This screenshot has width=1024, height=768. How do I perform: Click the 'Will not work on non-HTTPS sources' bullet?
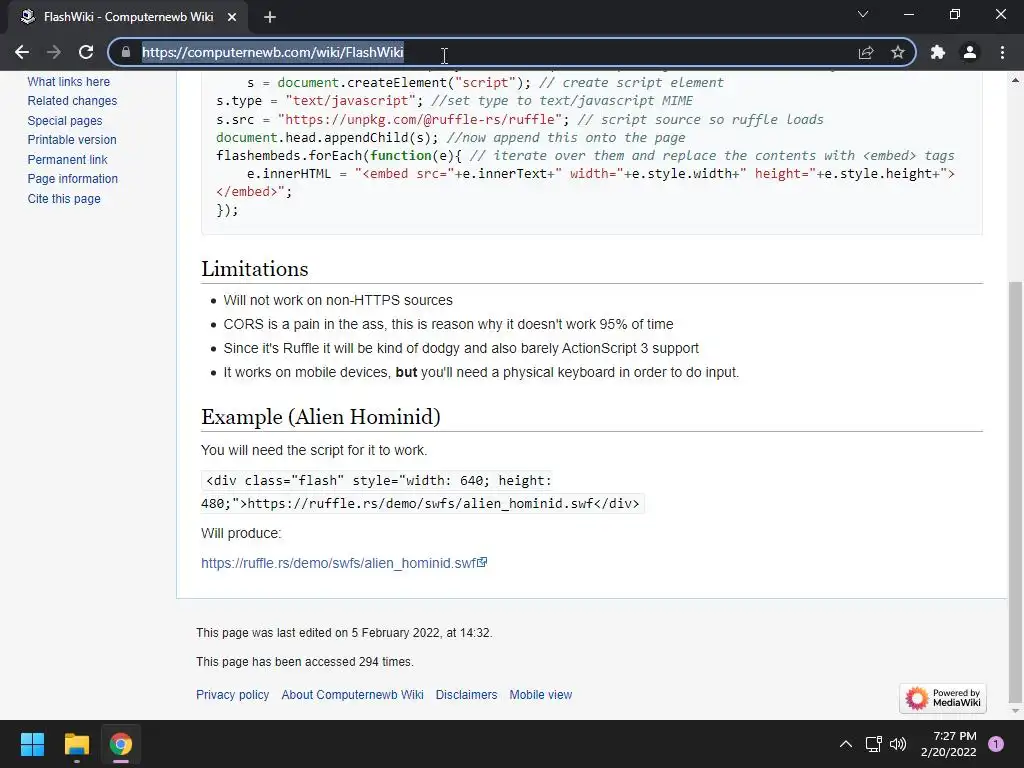tap(338, 300)
